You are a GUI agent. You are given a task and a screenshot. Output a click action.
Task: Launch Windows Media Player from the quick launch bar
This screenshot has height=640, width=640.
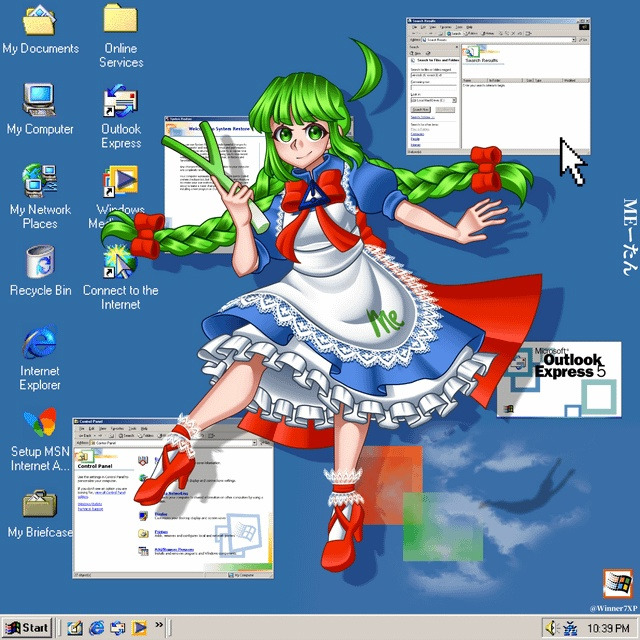click(x=139, y=628)
